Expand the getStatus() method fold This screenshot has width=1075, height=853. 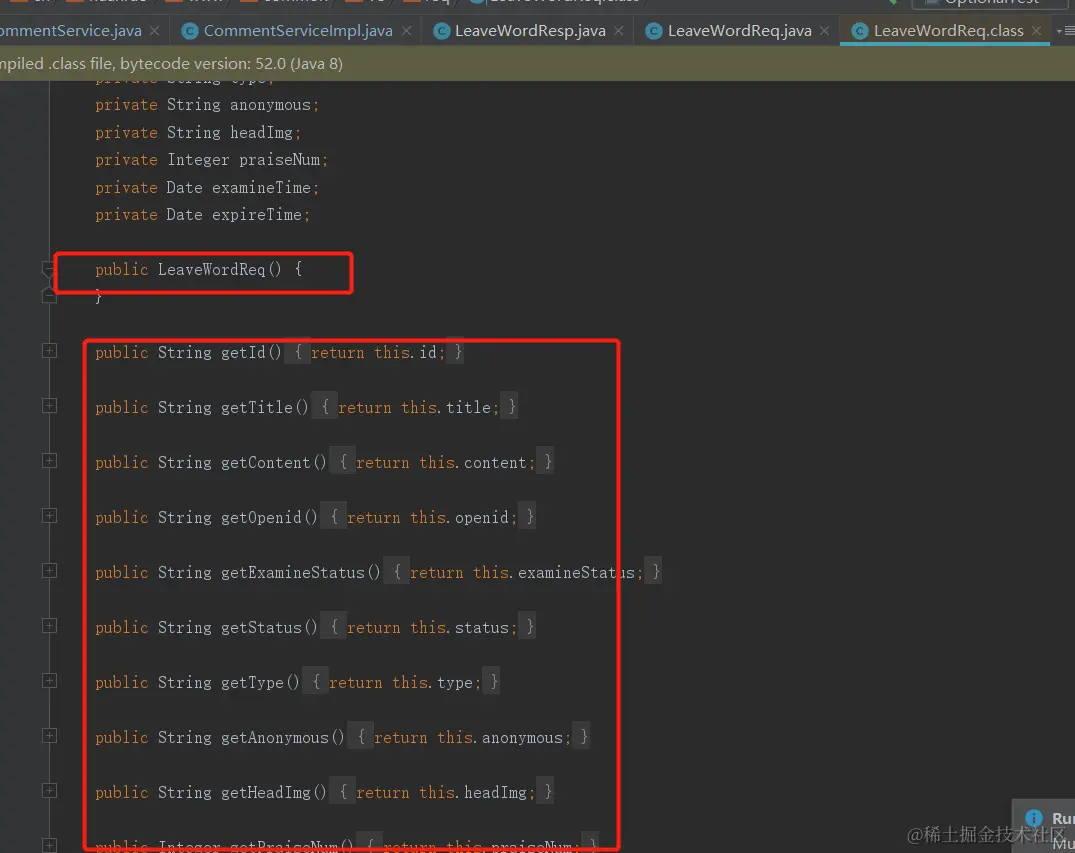point(49,626)
